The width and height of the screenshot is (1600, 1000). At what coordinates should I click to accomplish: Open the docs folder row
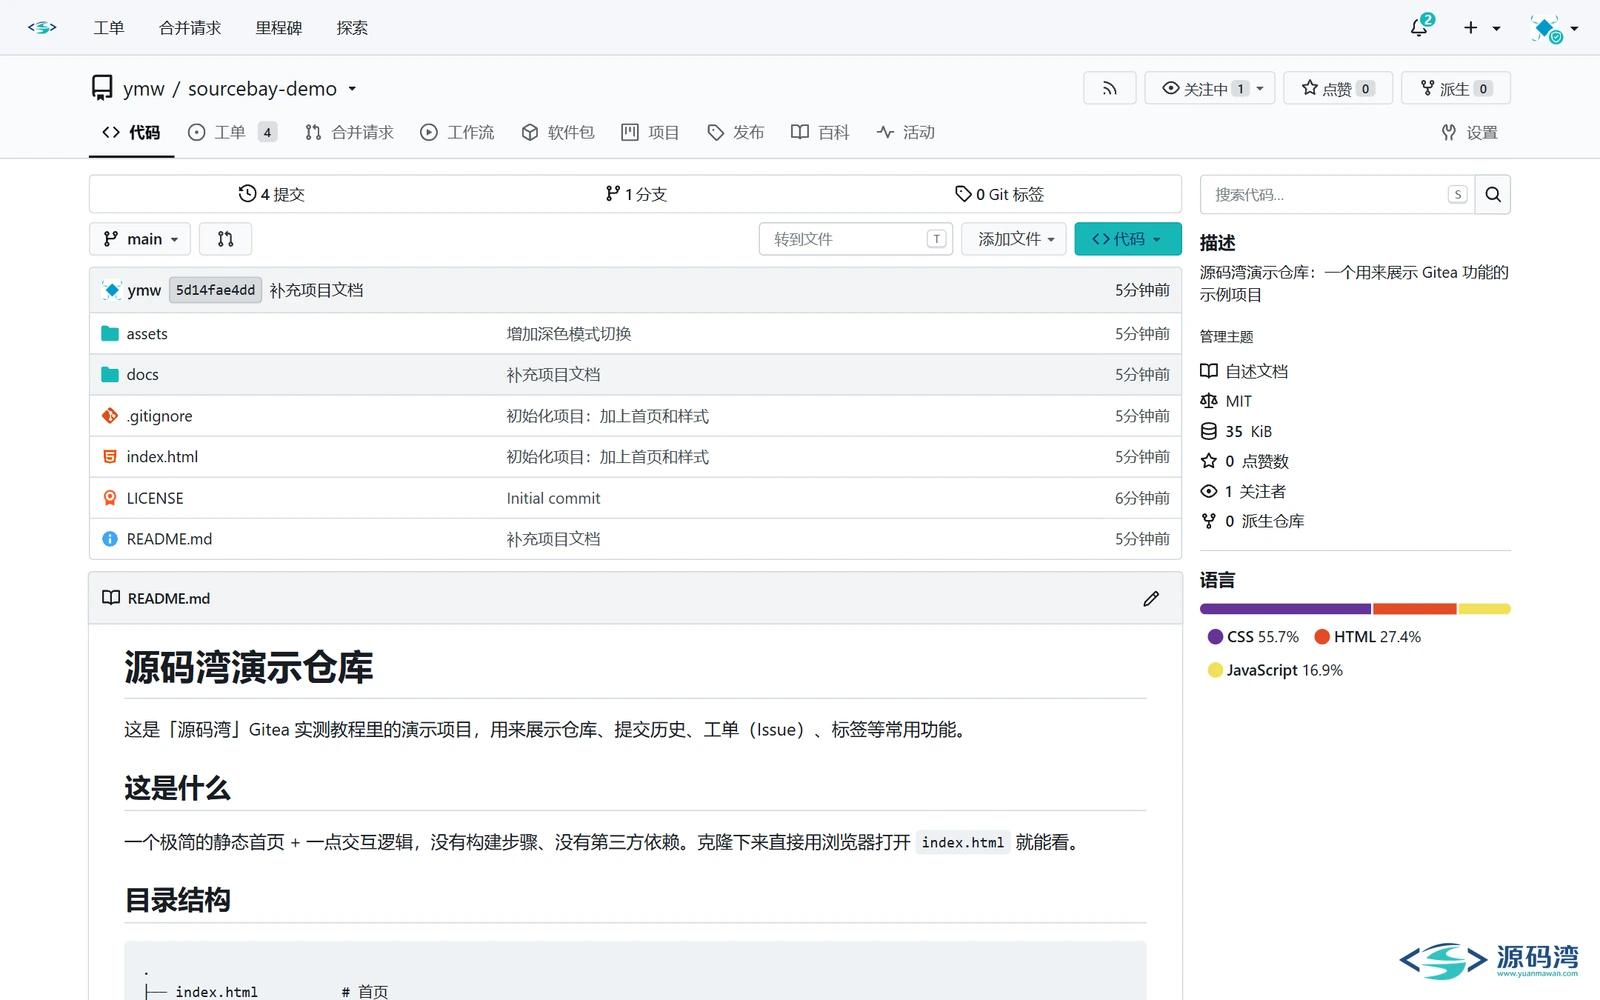tap(635, 374)
